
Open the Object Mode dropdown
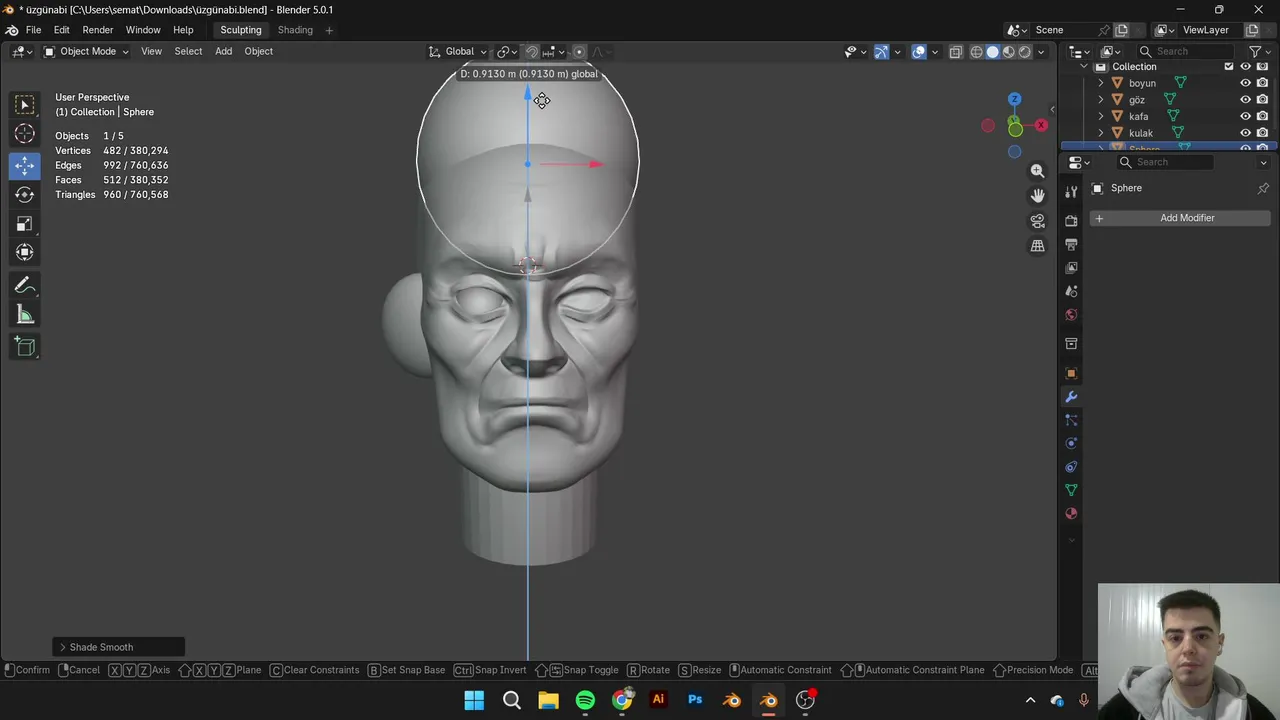pos(87,52)
